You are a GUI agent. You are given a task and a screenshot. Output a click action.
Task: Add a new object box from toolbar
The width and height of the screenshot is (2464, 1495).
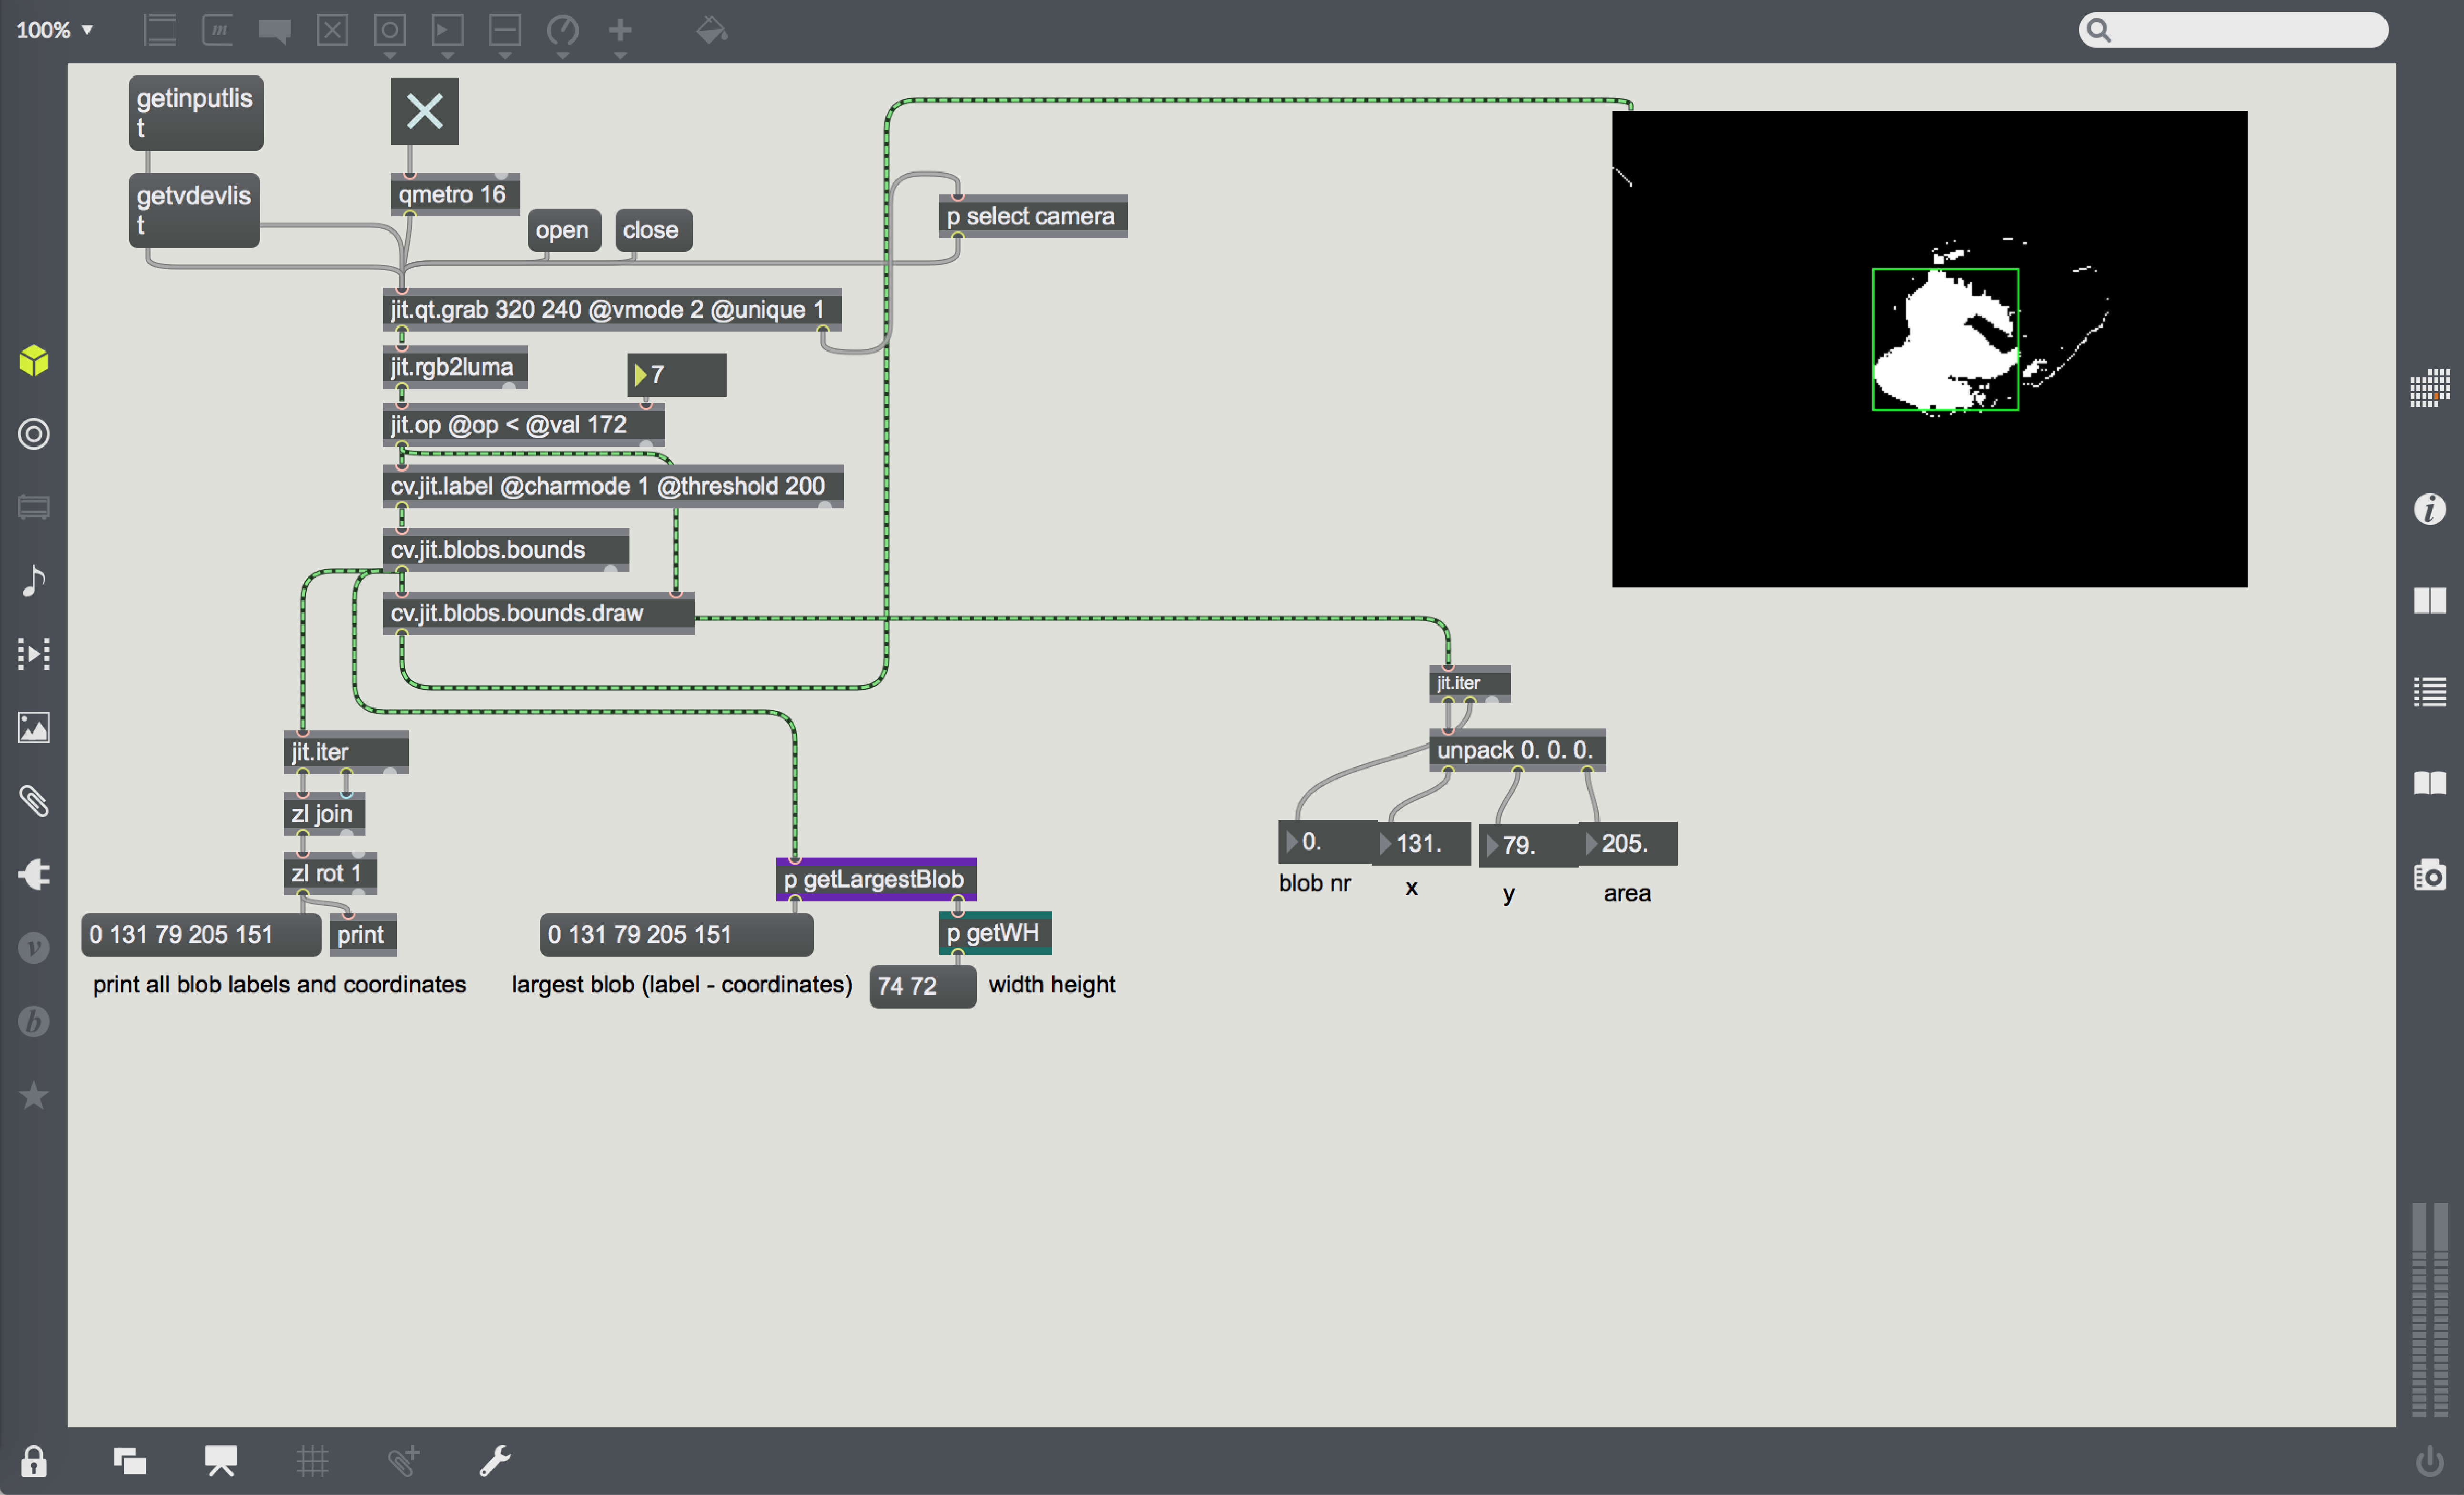[160, 30]
